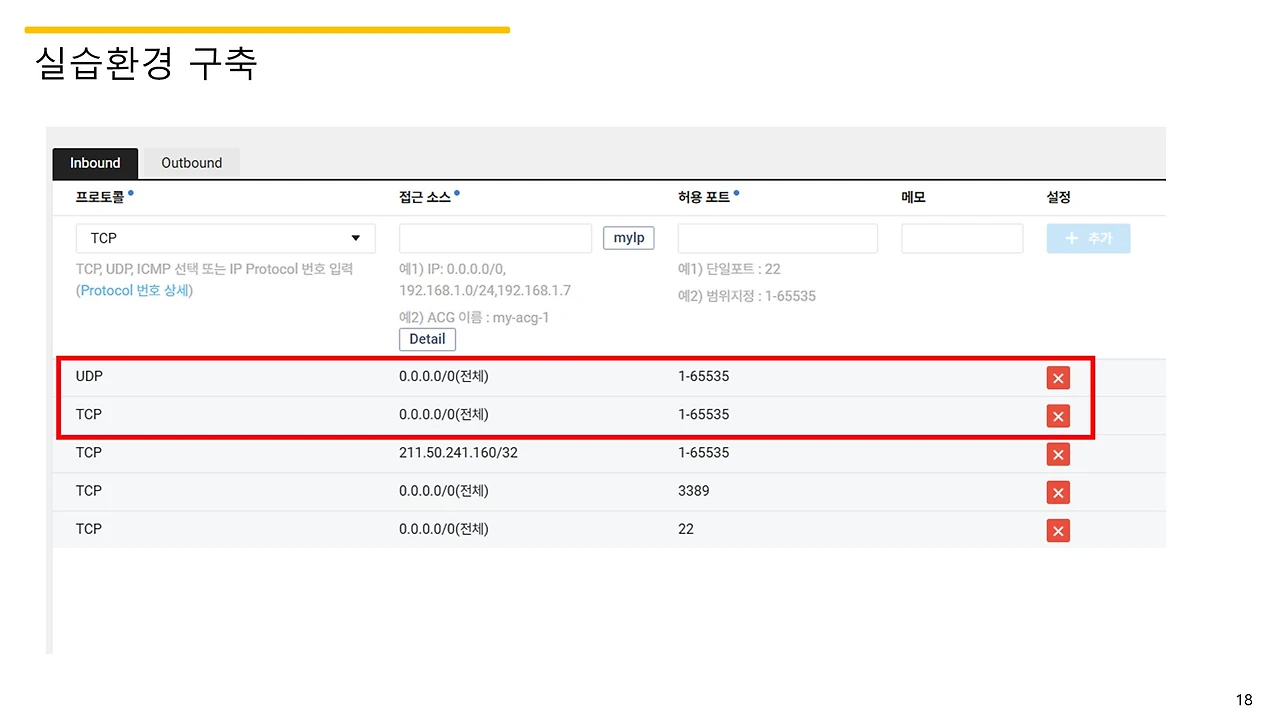Click the 프로토콜 column header

click(100, 198)
